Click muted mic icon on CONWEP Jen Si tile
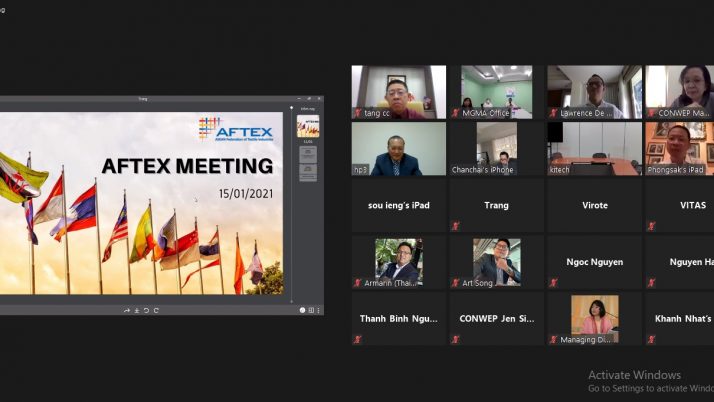This screenshot has height=402, width=714. 455,339
